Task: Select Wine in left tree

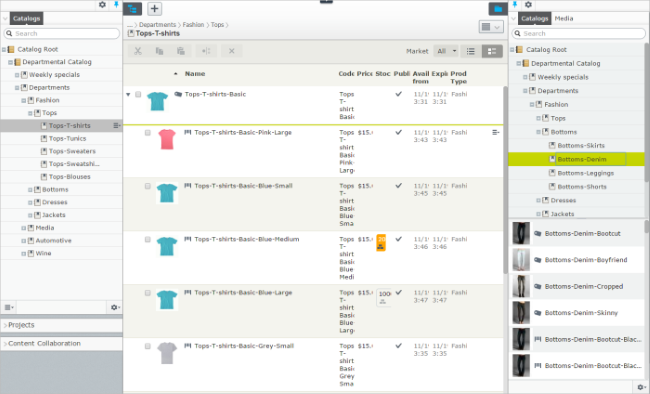Action: click(44, 253)
